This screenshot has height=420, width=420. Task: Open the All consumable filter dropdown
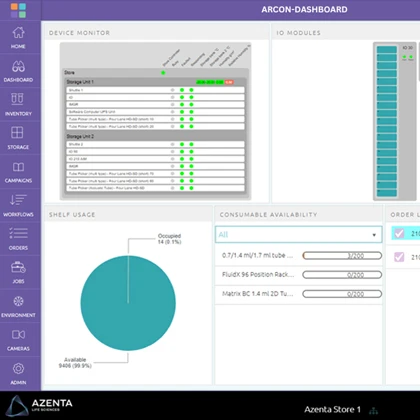pos(299,235)
